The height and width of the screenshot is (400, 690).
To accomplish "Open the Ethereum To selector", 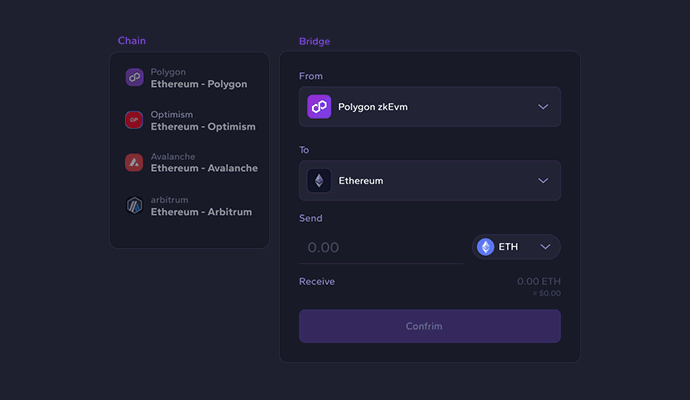I will pos(430,181).
